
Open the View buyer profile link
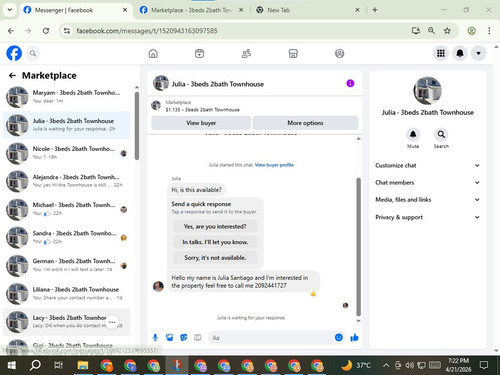point(274,165)
